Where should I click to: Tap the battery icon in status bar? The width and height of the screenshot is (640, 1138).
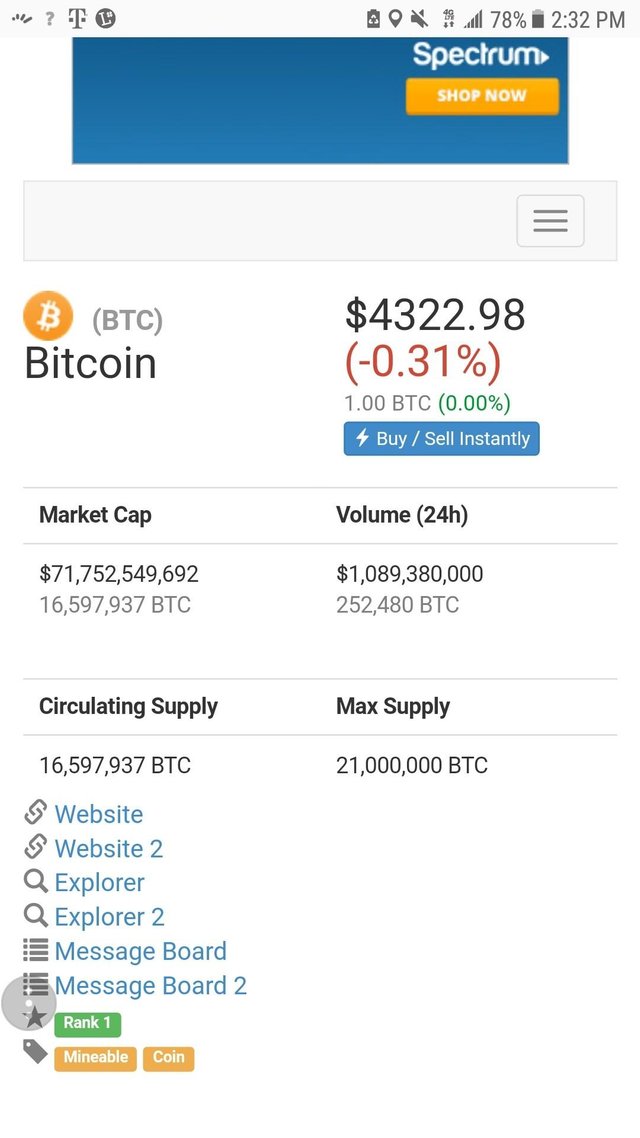[538, 19]
